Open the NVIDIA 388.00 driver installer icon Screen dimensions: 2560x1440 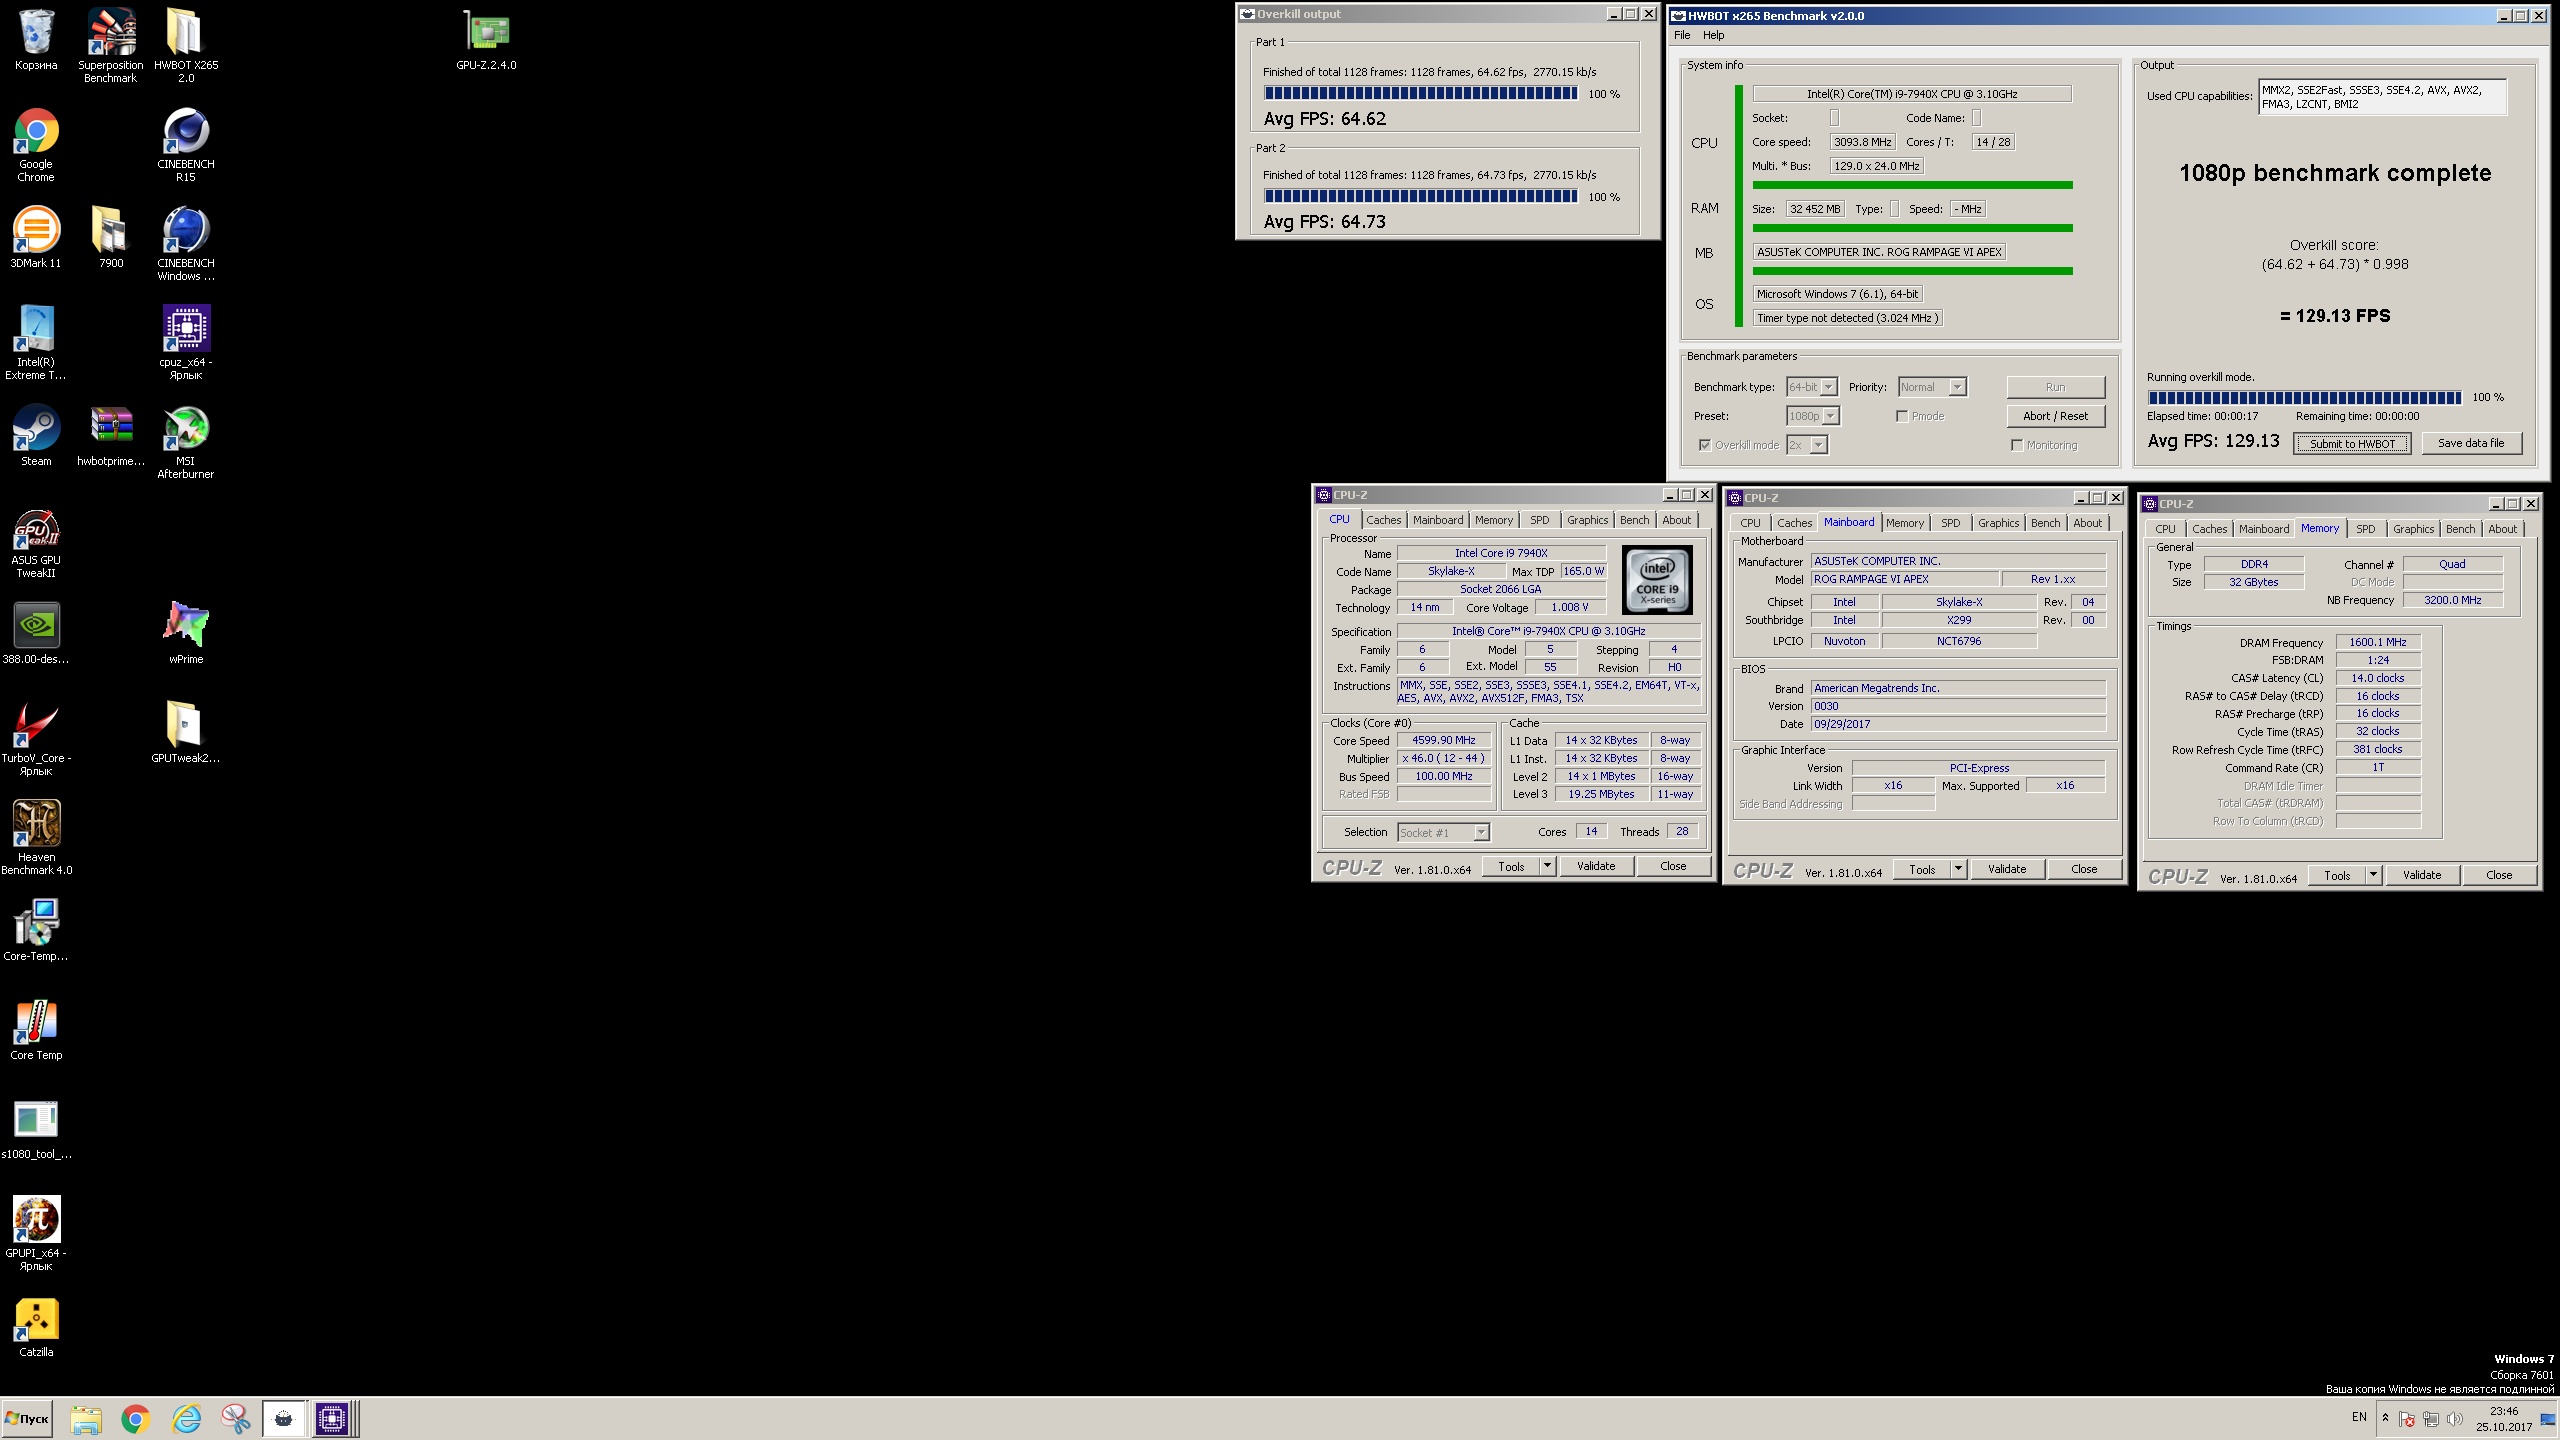tap(36, 633)
